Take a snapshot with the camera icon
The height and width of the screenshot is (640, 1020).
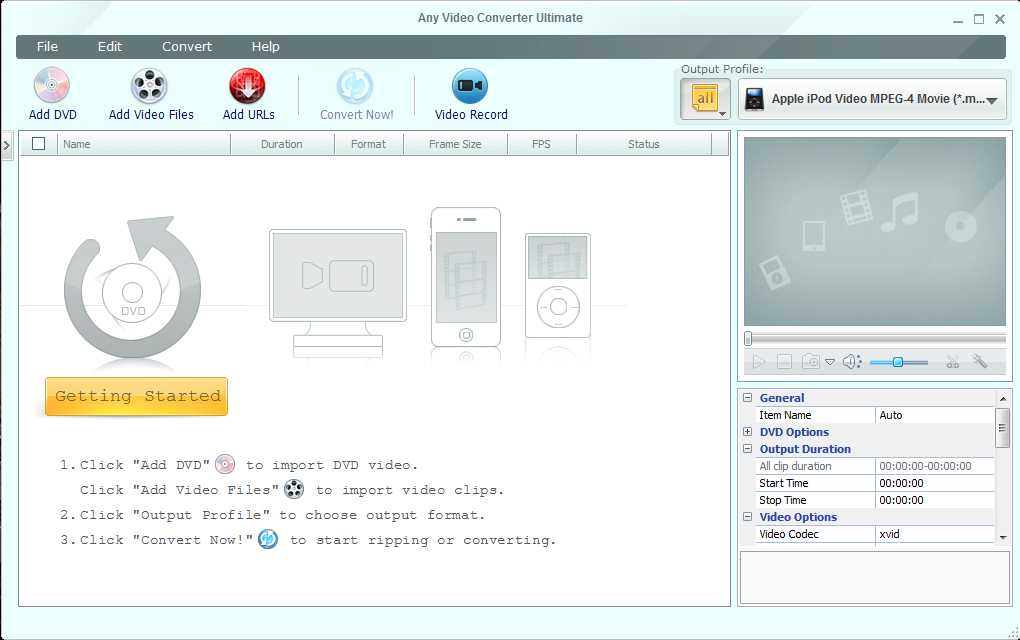(811, 361)
